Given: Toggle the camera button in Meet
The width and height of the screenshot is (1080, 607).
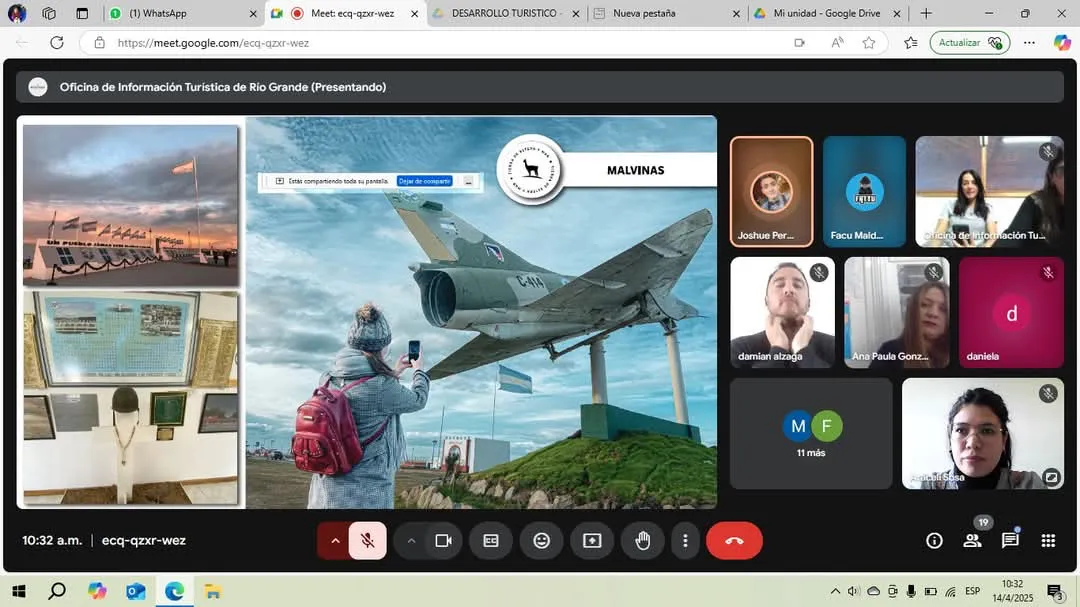Looking at the screenshot, I should pos(444,541).
